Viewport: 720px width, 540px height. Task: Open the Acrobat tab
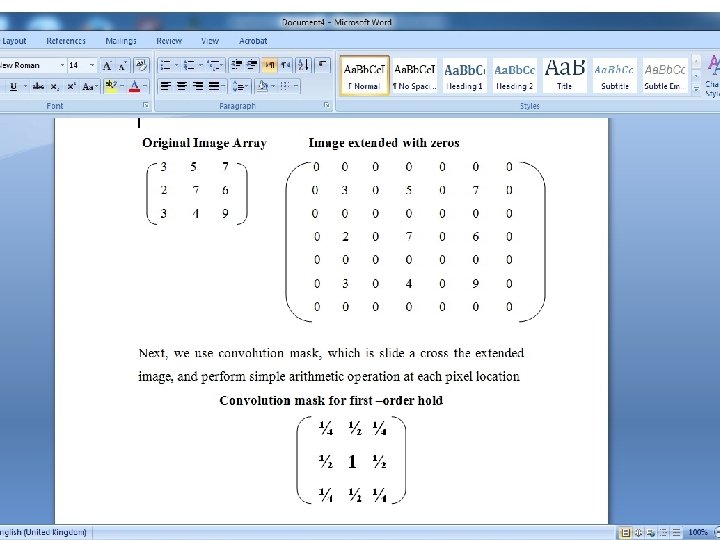(x=253, y=41)
